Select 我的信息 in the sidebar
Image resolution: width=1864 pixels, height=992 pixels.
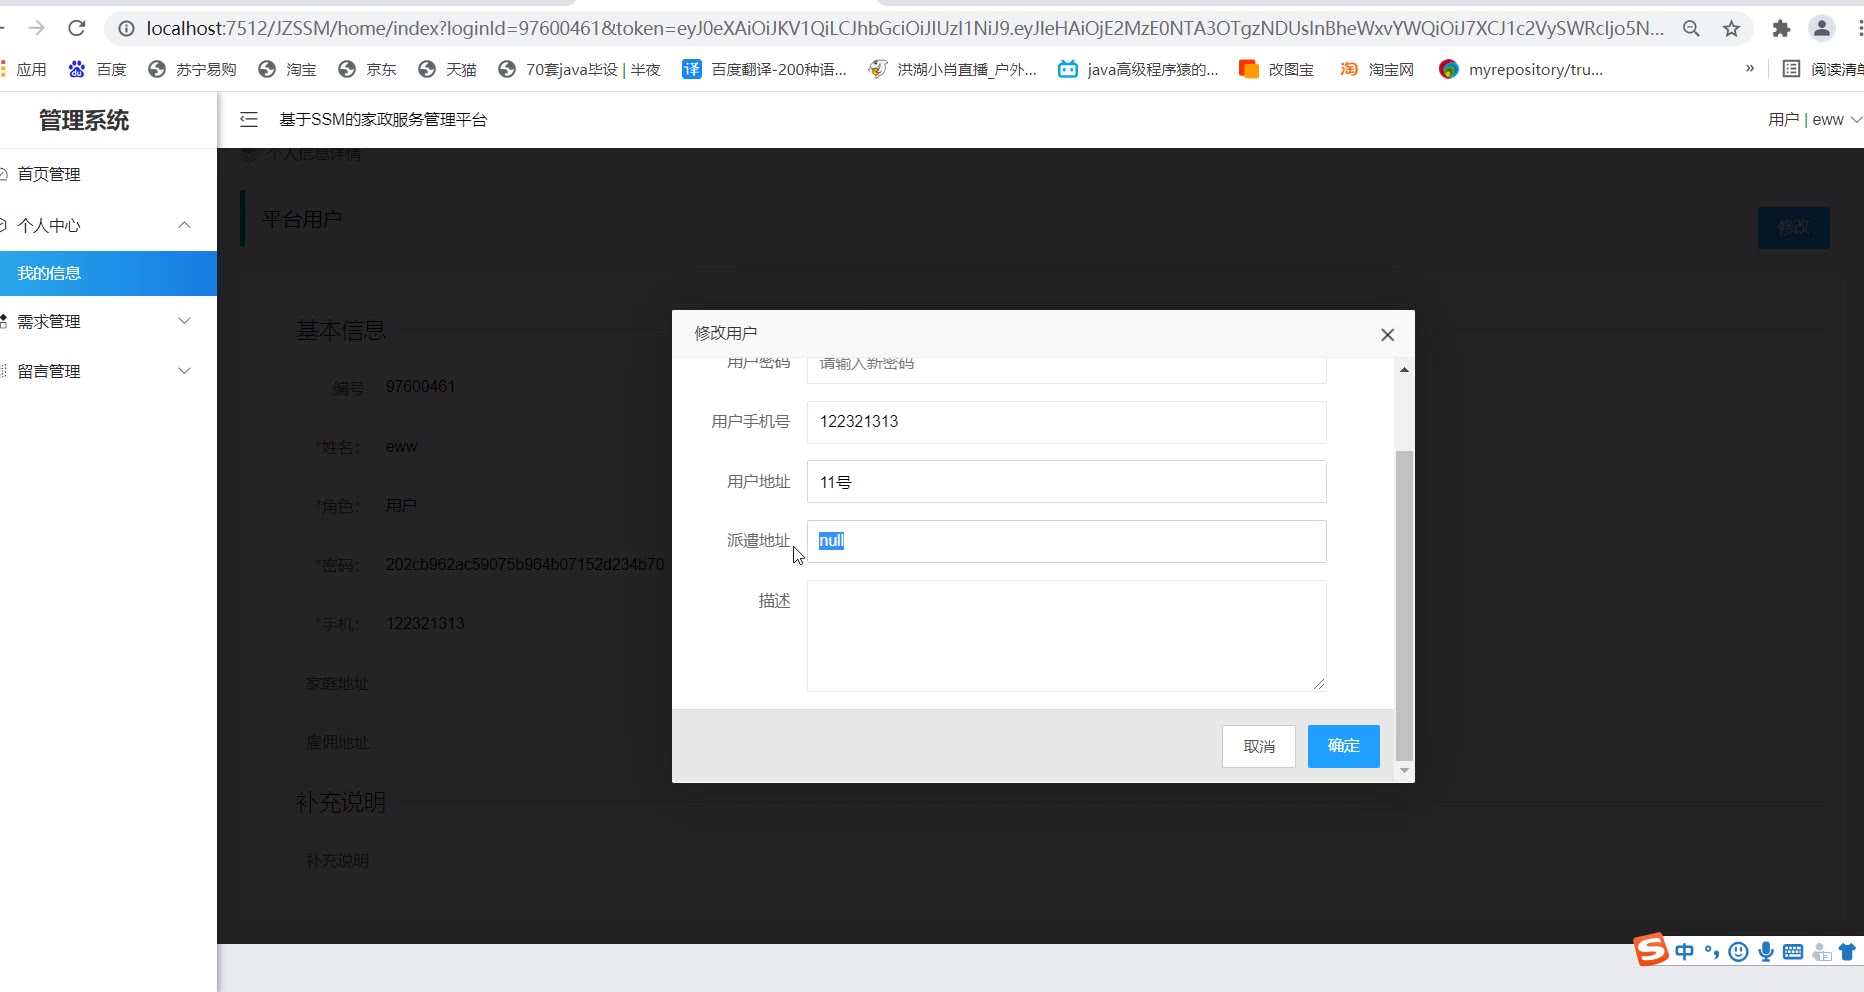tap(108, 273)
